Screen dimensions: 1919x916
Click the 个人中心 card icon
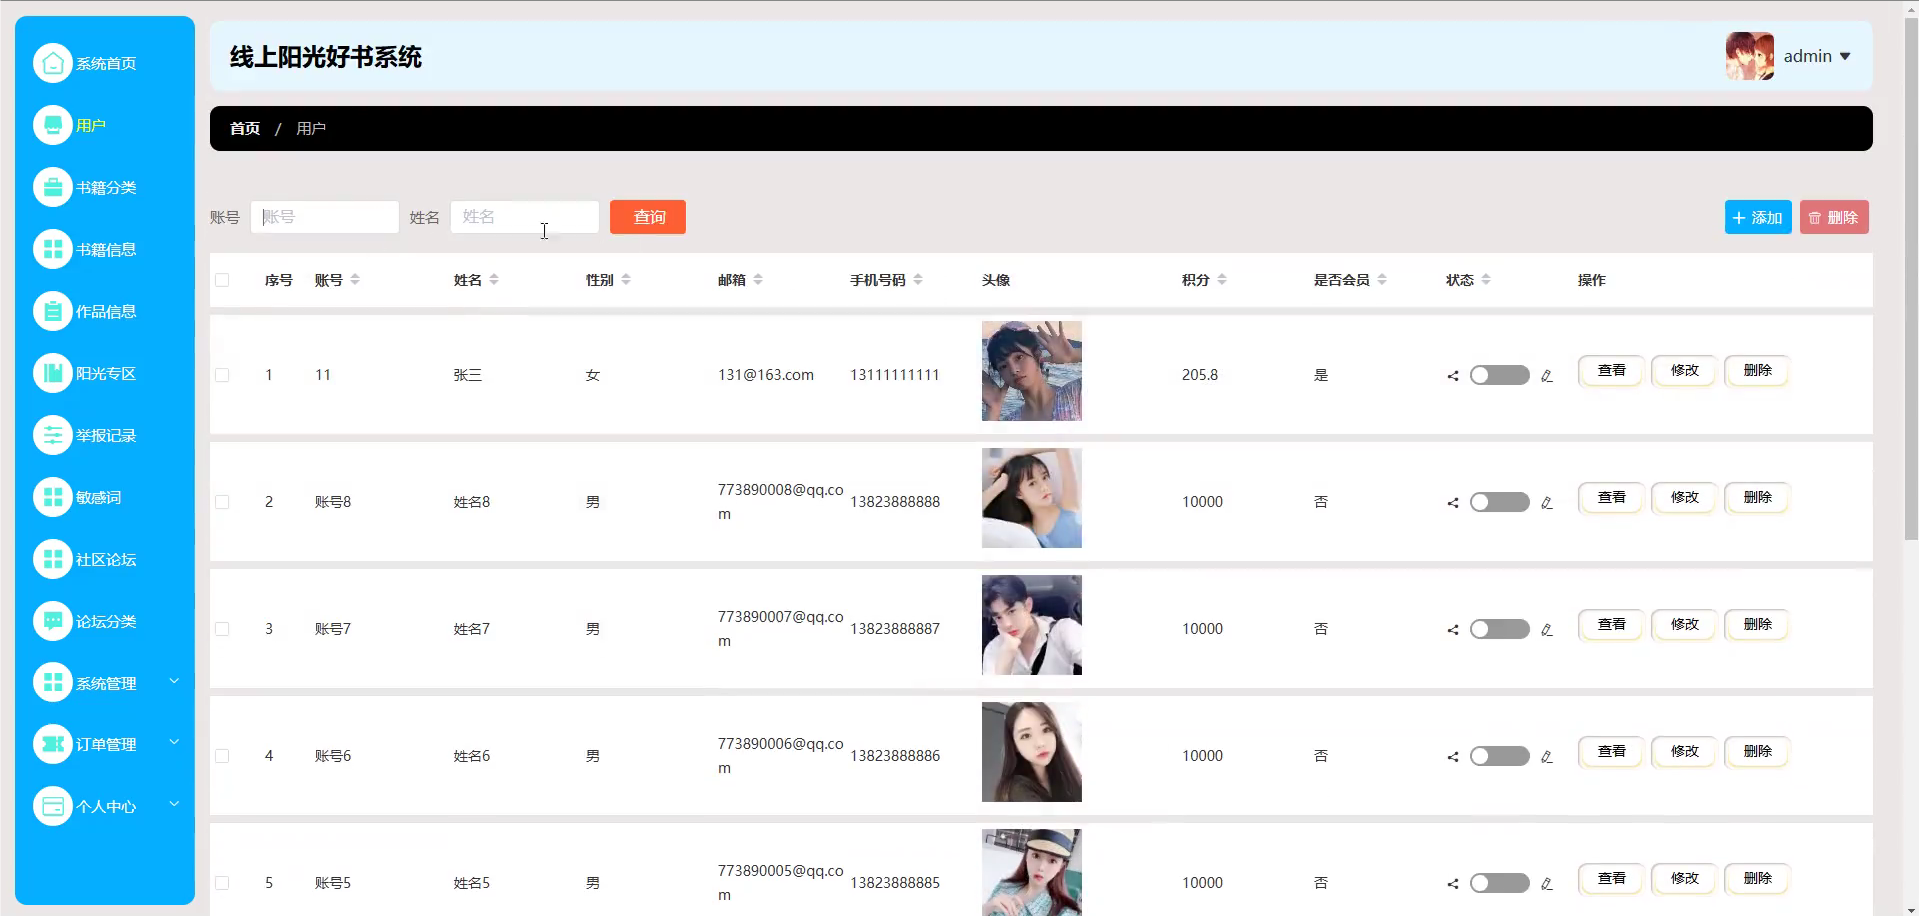(x=53, y=806)
